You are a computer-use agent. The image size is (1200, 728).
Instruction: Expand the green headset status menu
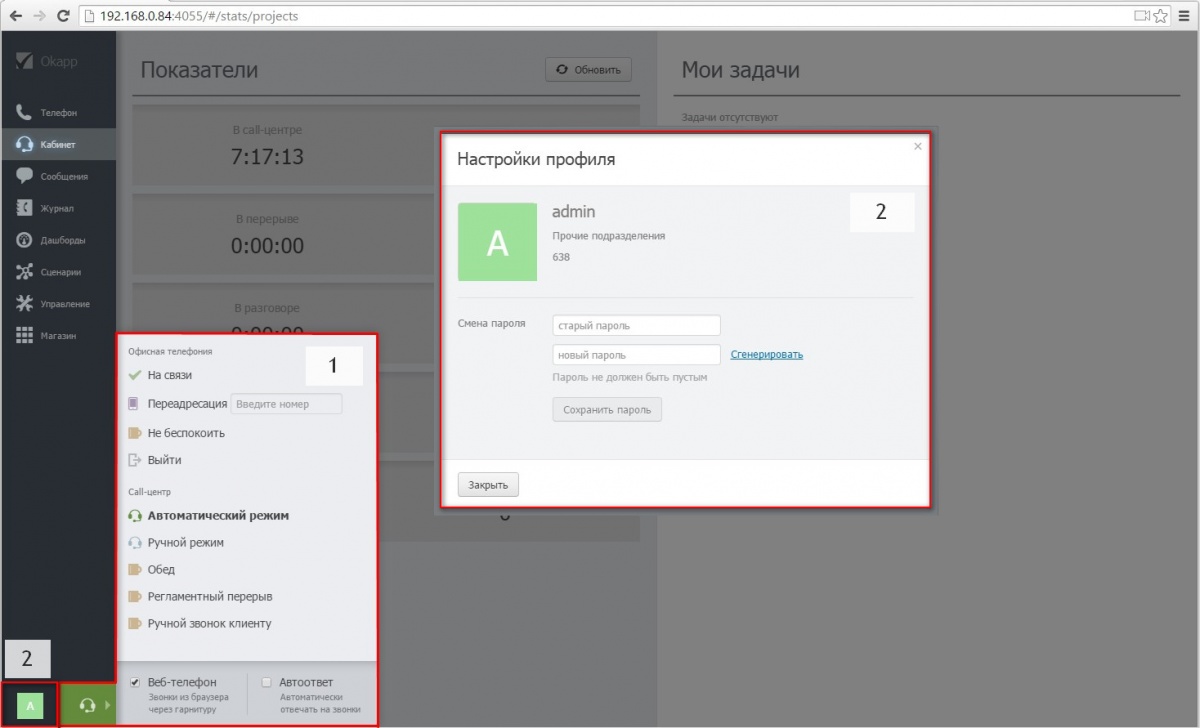[x=88, y=706]
